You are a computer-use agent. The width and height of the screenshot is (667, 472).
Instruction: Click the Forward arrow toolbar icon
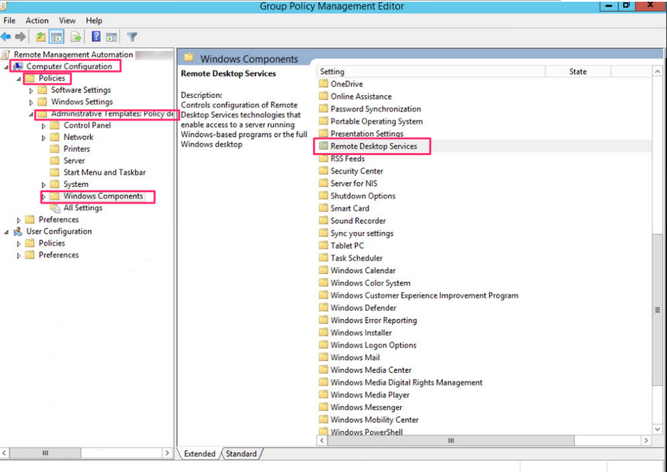click(20, 37)
